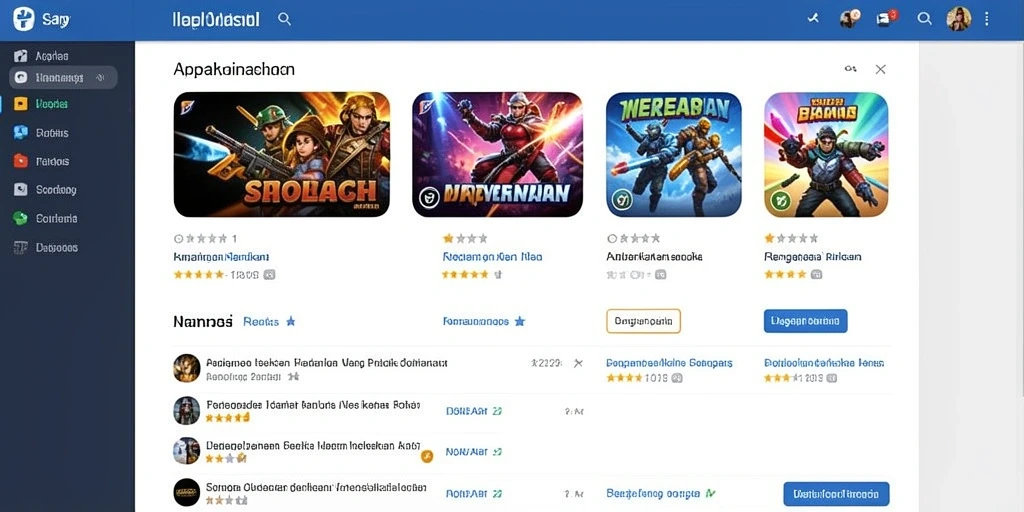Open the user profile avatar in top bar
The image size is (1024, 512).
tap(959, 19)
